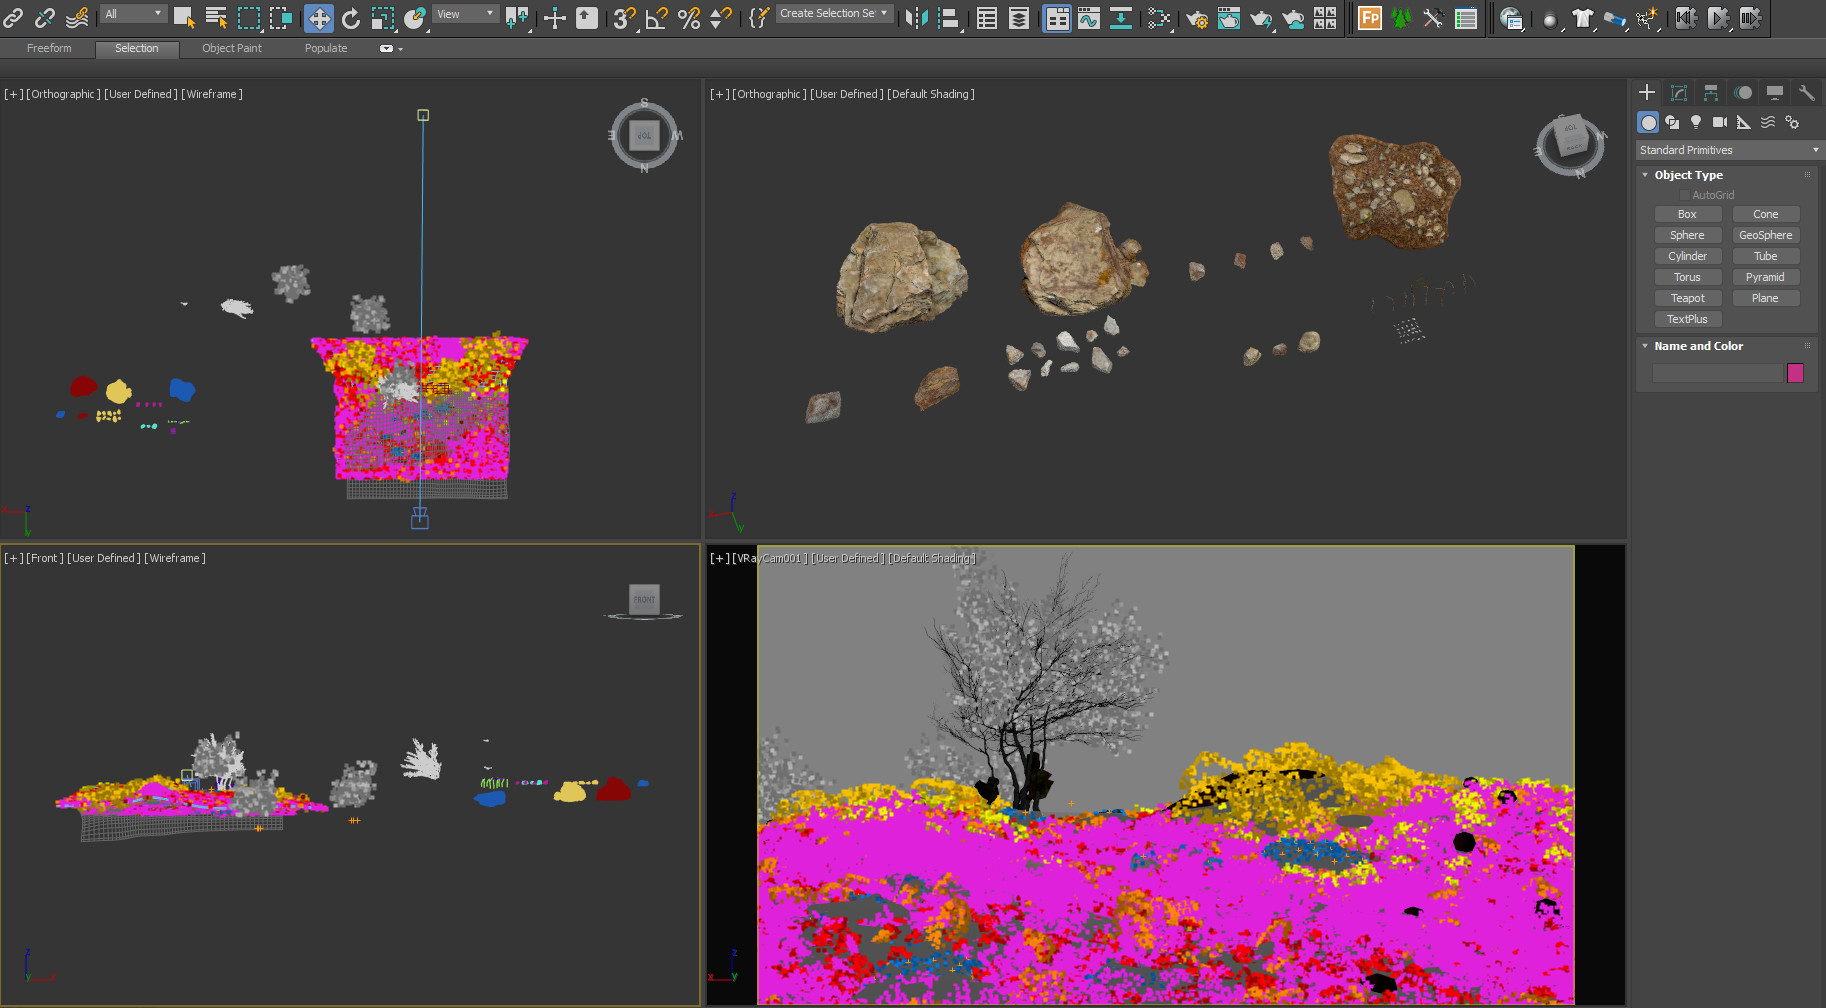Toggle the Ribbon display
This screenshot has width=1826, height=1008.
pyautogui.click(x=1057, y=17)
